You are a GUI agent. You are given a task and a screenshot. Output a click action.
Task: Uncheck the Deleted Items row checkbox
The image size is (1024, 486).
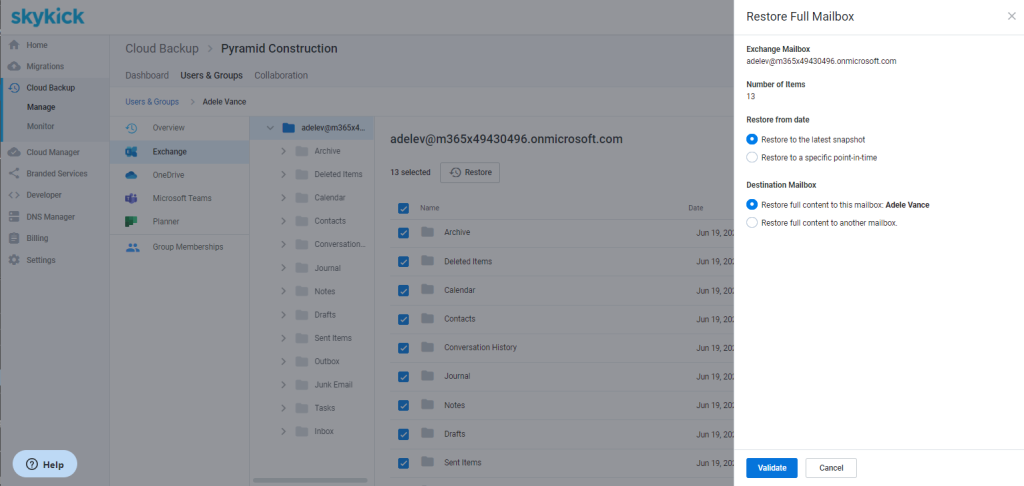404,261
